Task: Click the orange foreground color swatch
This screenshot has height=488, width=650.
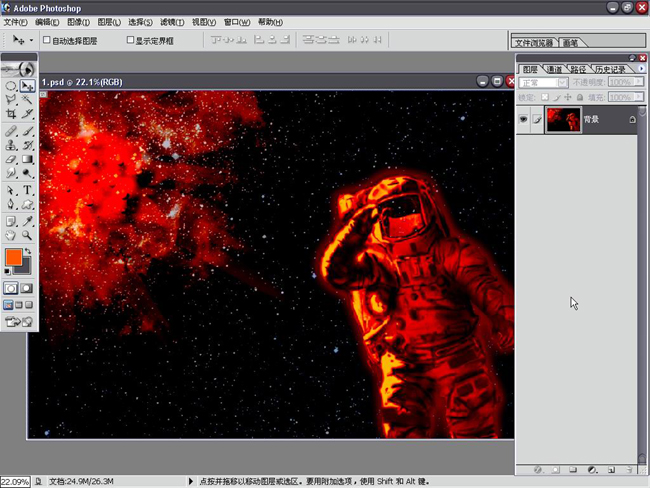Action: (13, 257)
